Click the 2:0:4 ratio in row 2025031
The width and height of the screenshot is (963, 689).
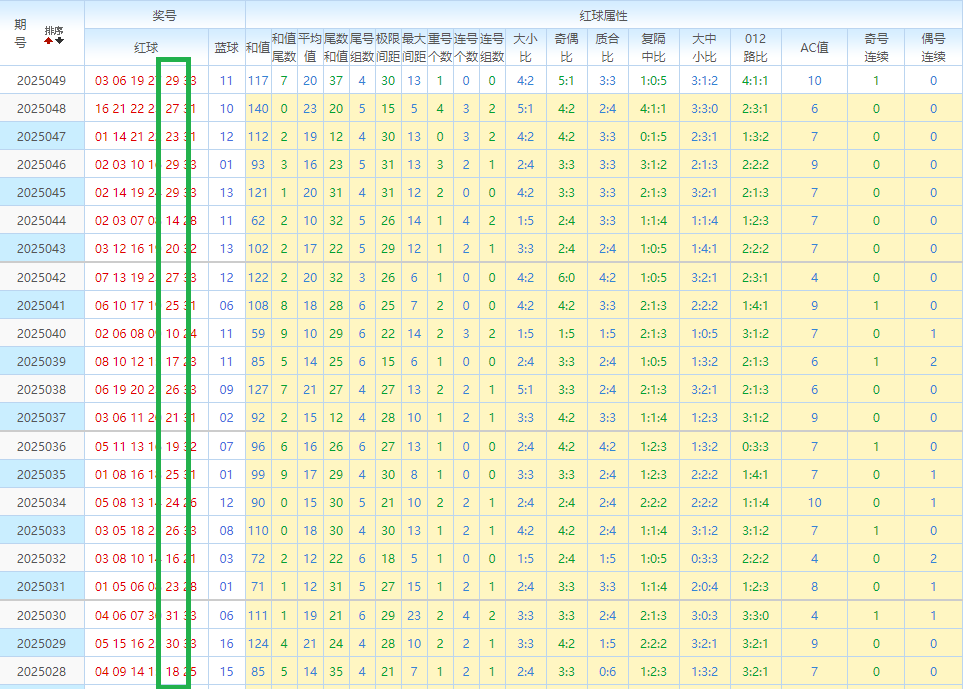(704, 586)
